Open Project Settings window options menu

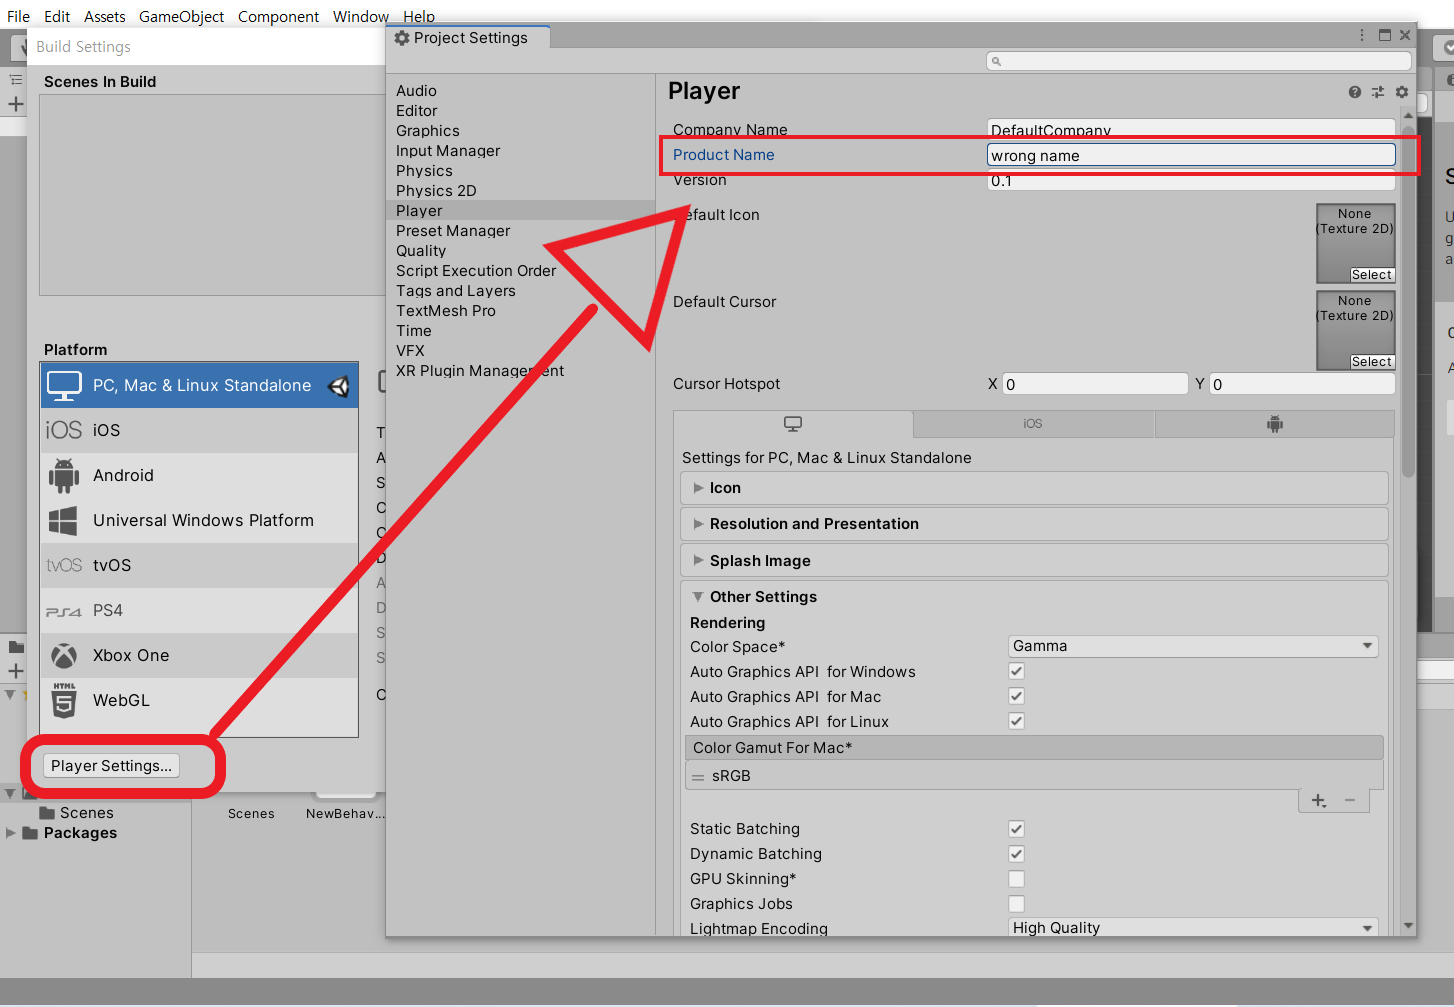(1362, 35)
